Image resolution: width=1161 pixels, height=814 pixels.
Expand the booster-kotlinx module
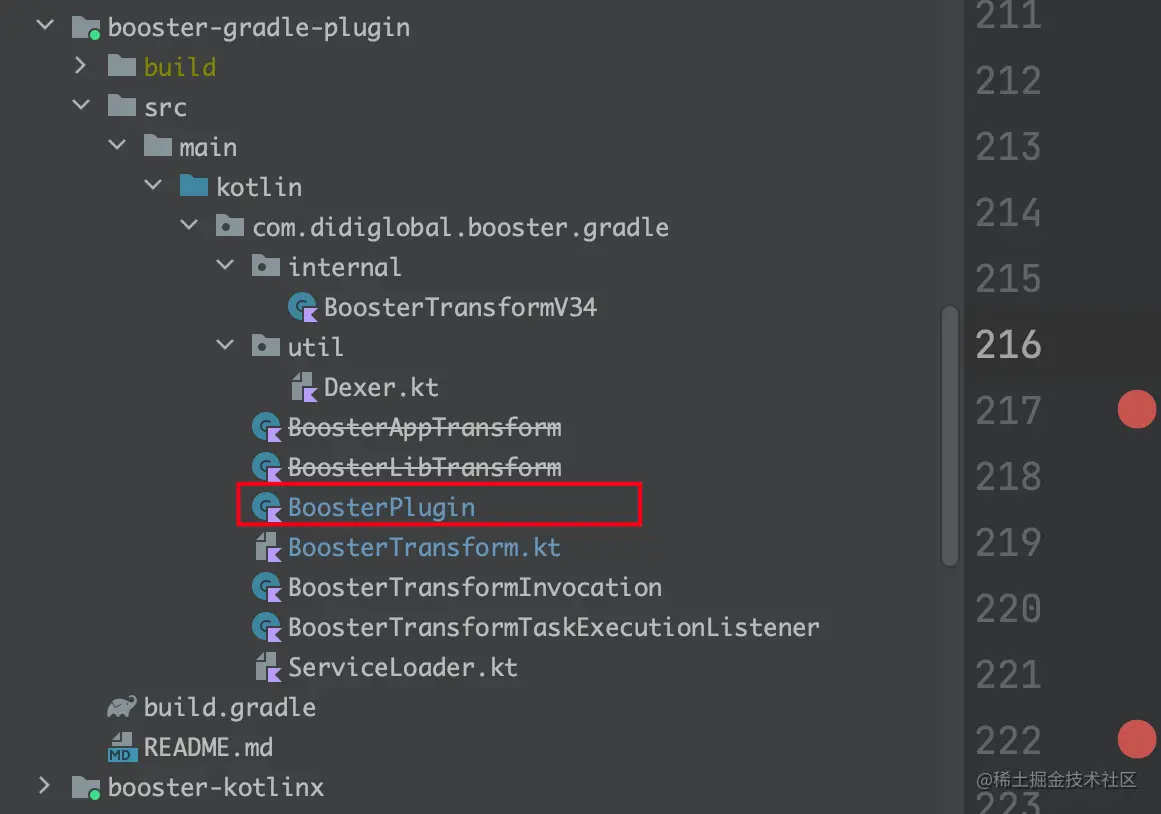tap(44, 785)
